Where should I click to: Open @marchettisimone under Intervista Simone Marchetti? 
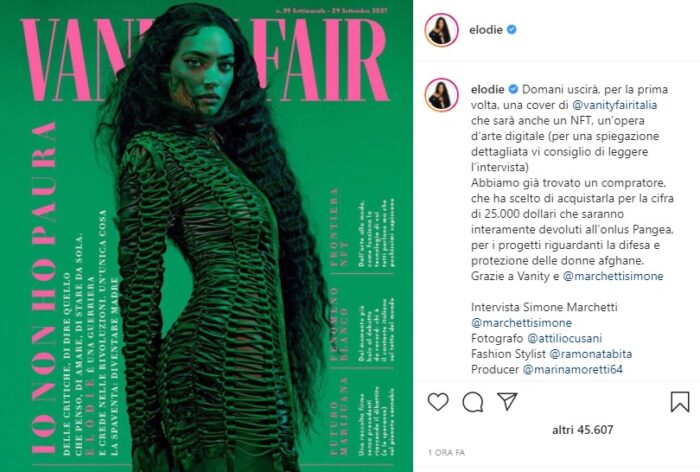[x=521, y=323]
